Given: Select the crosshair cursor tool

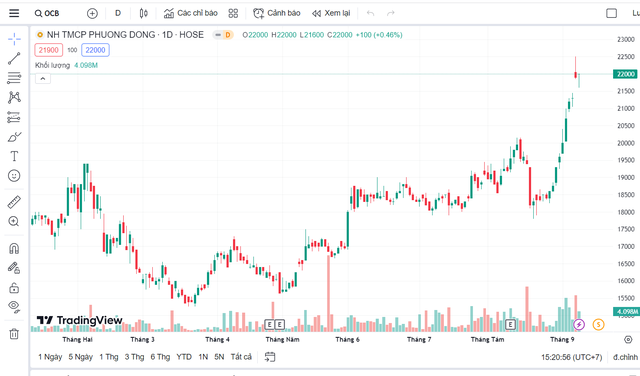Looking at the screenshot, I should pos(14,39).
